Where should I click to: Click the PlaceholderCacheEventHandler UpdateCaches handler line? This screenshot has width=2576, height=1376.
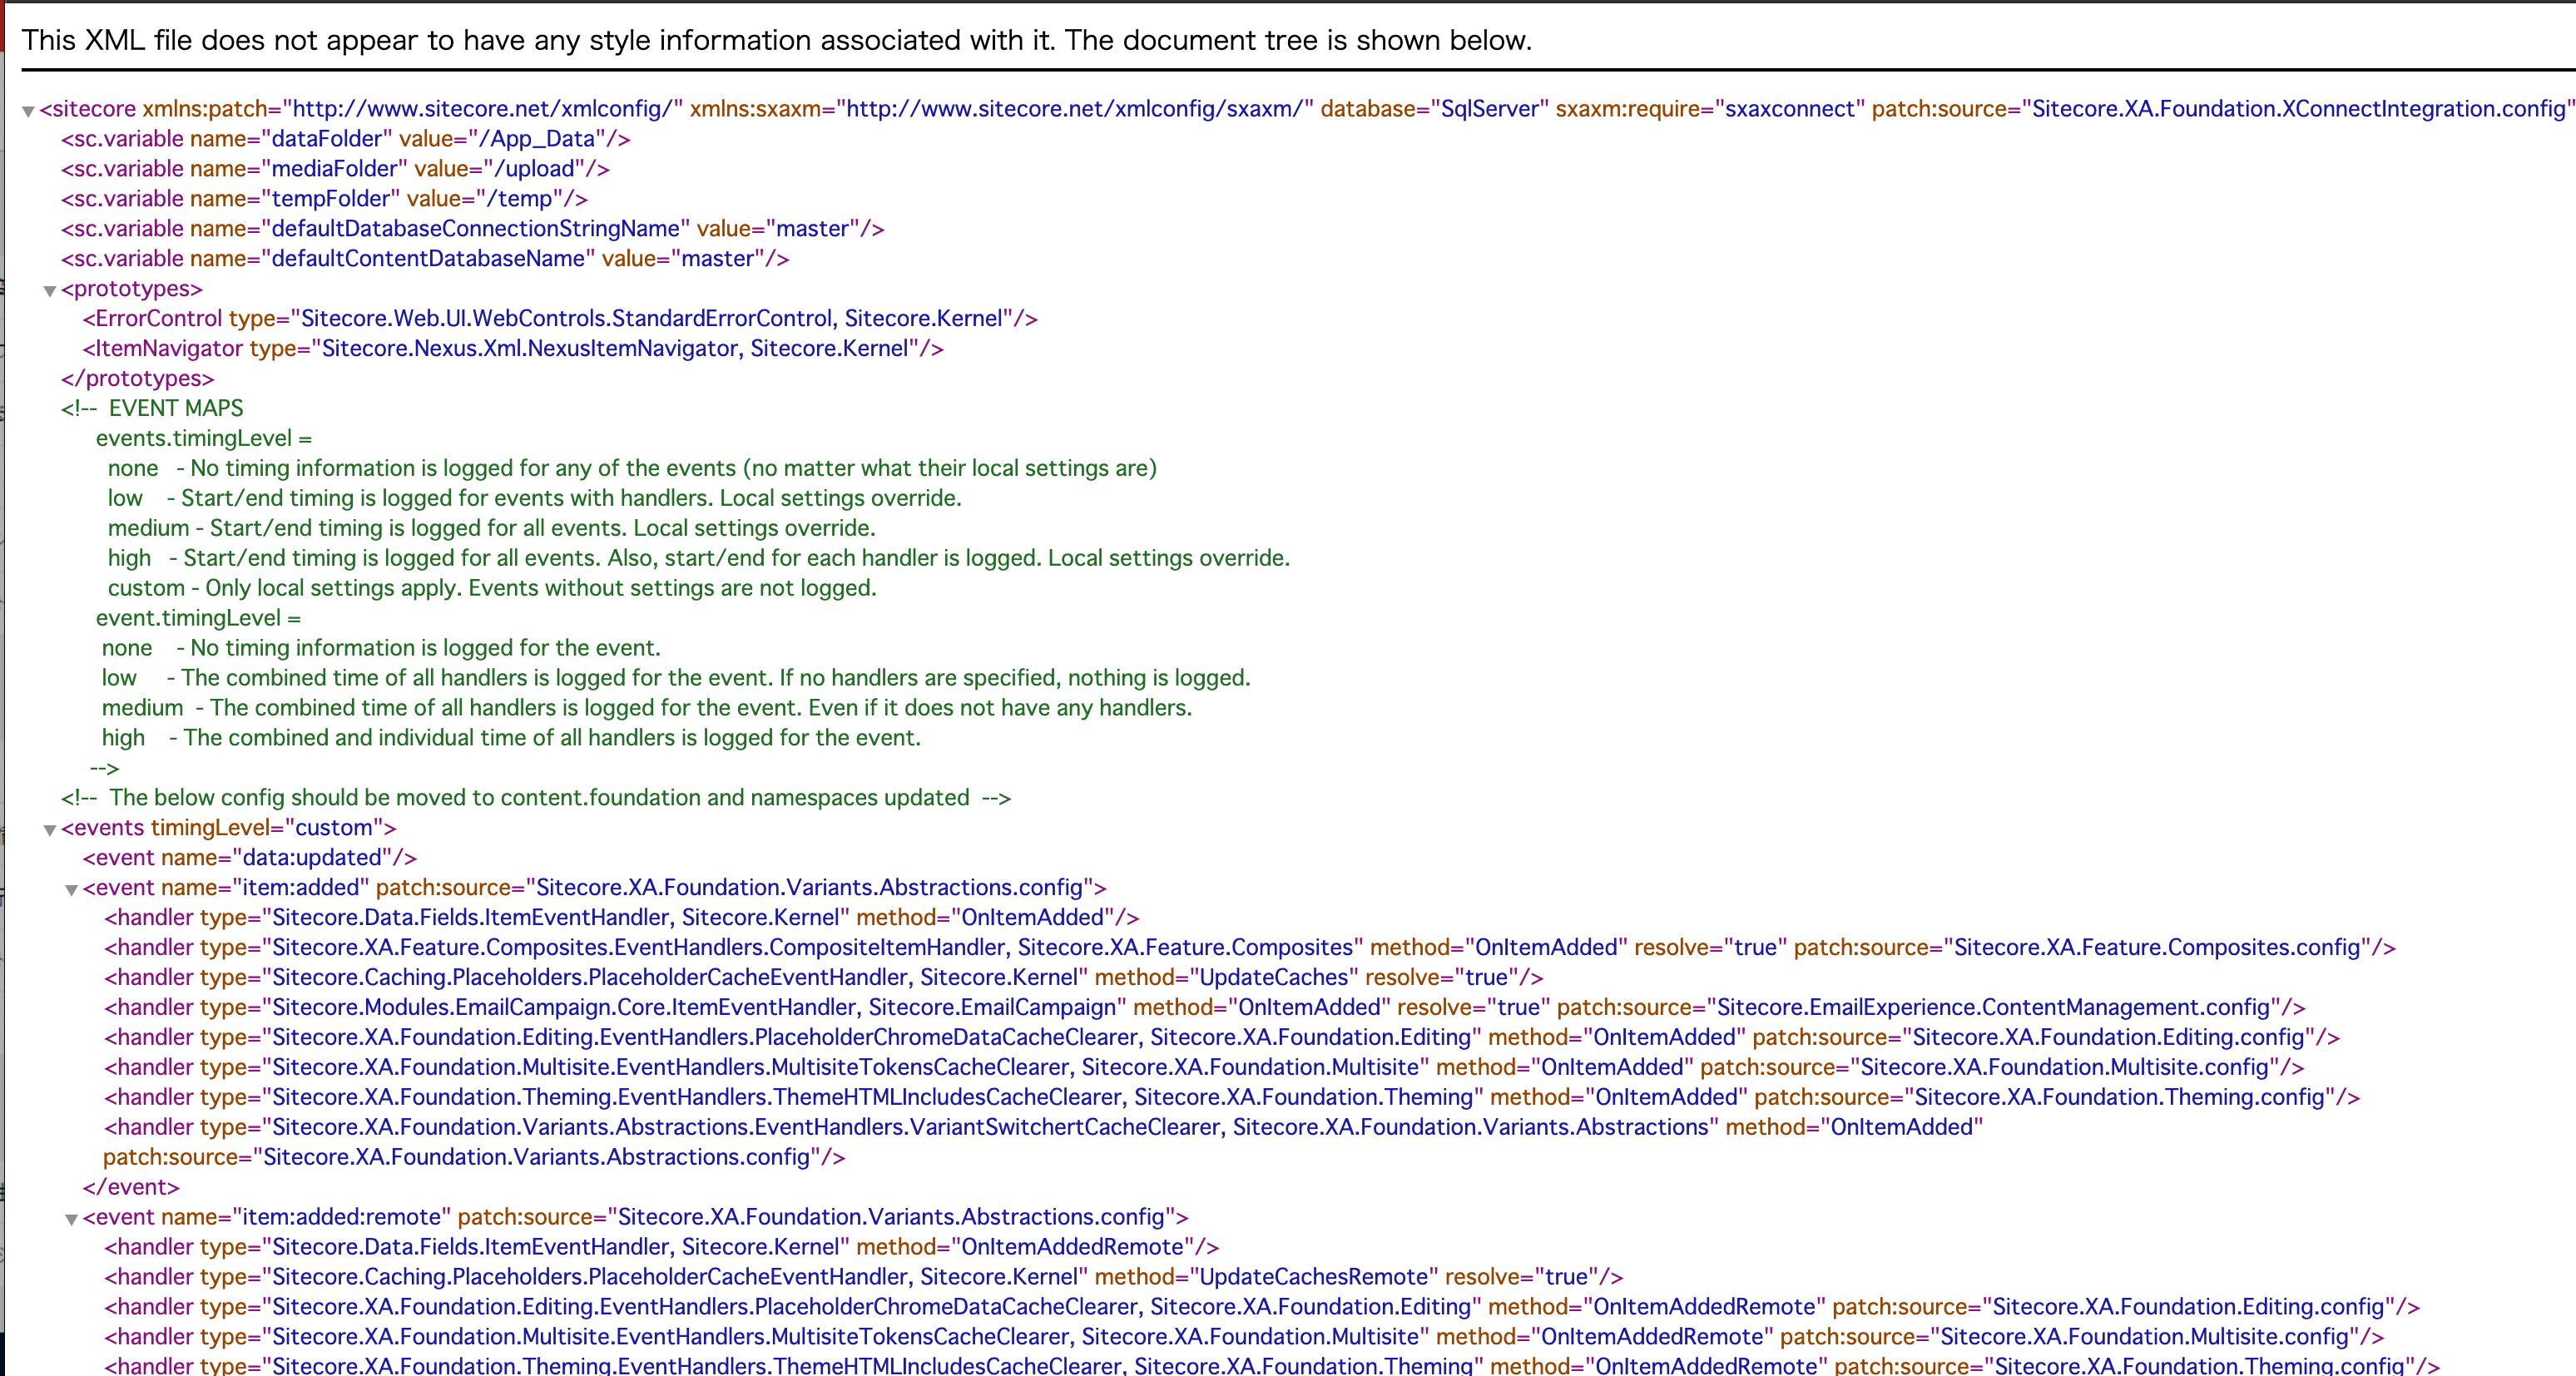coord(823,978)
